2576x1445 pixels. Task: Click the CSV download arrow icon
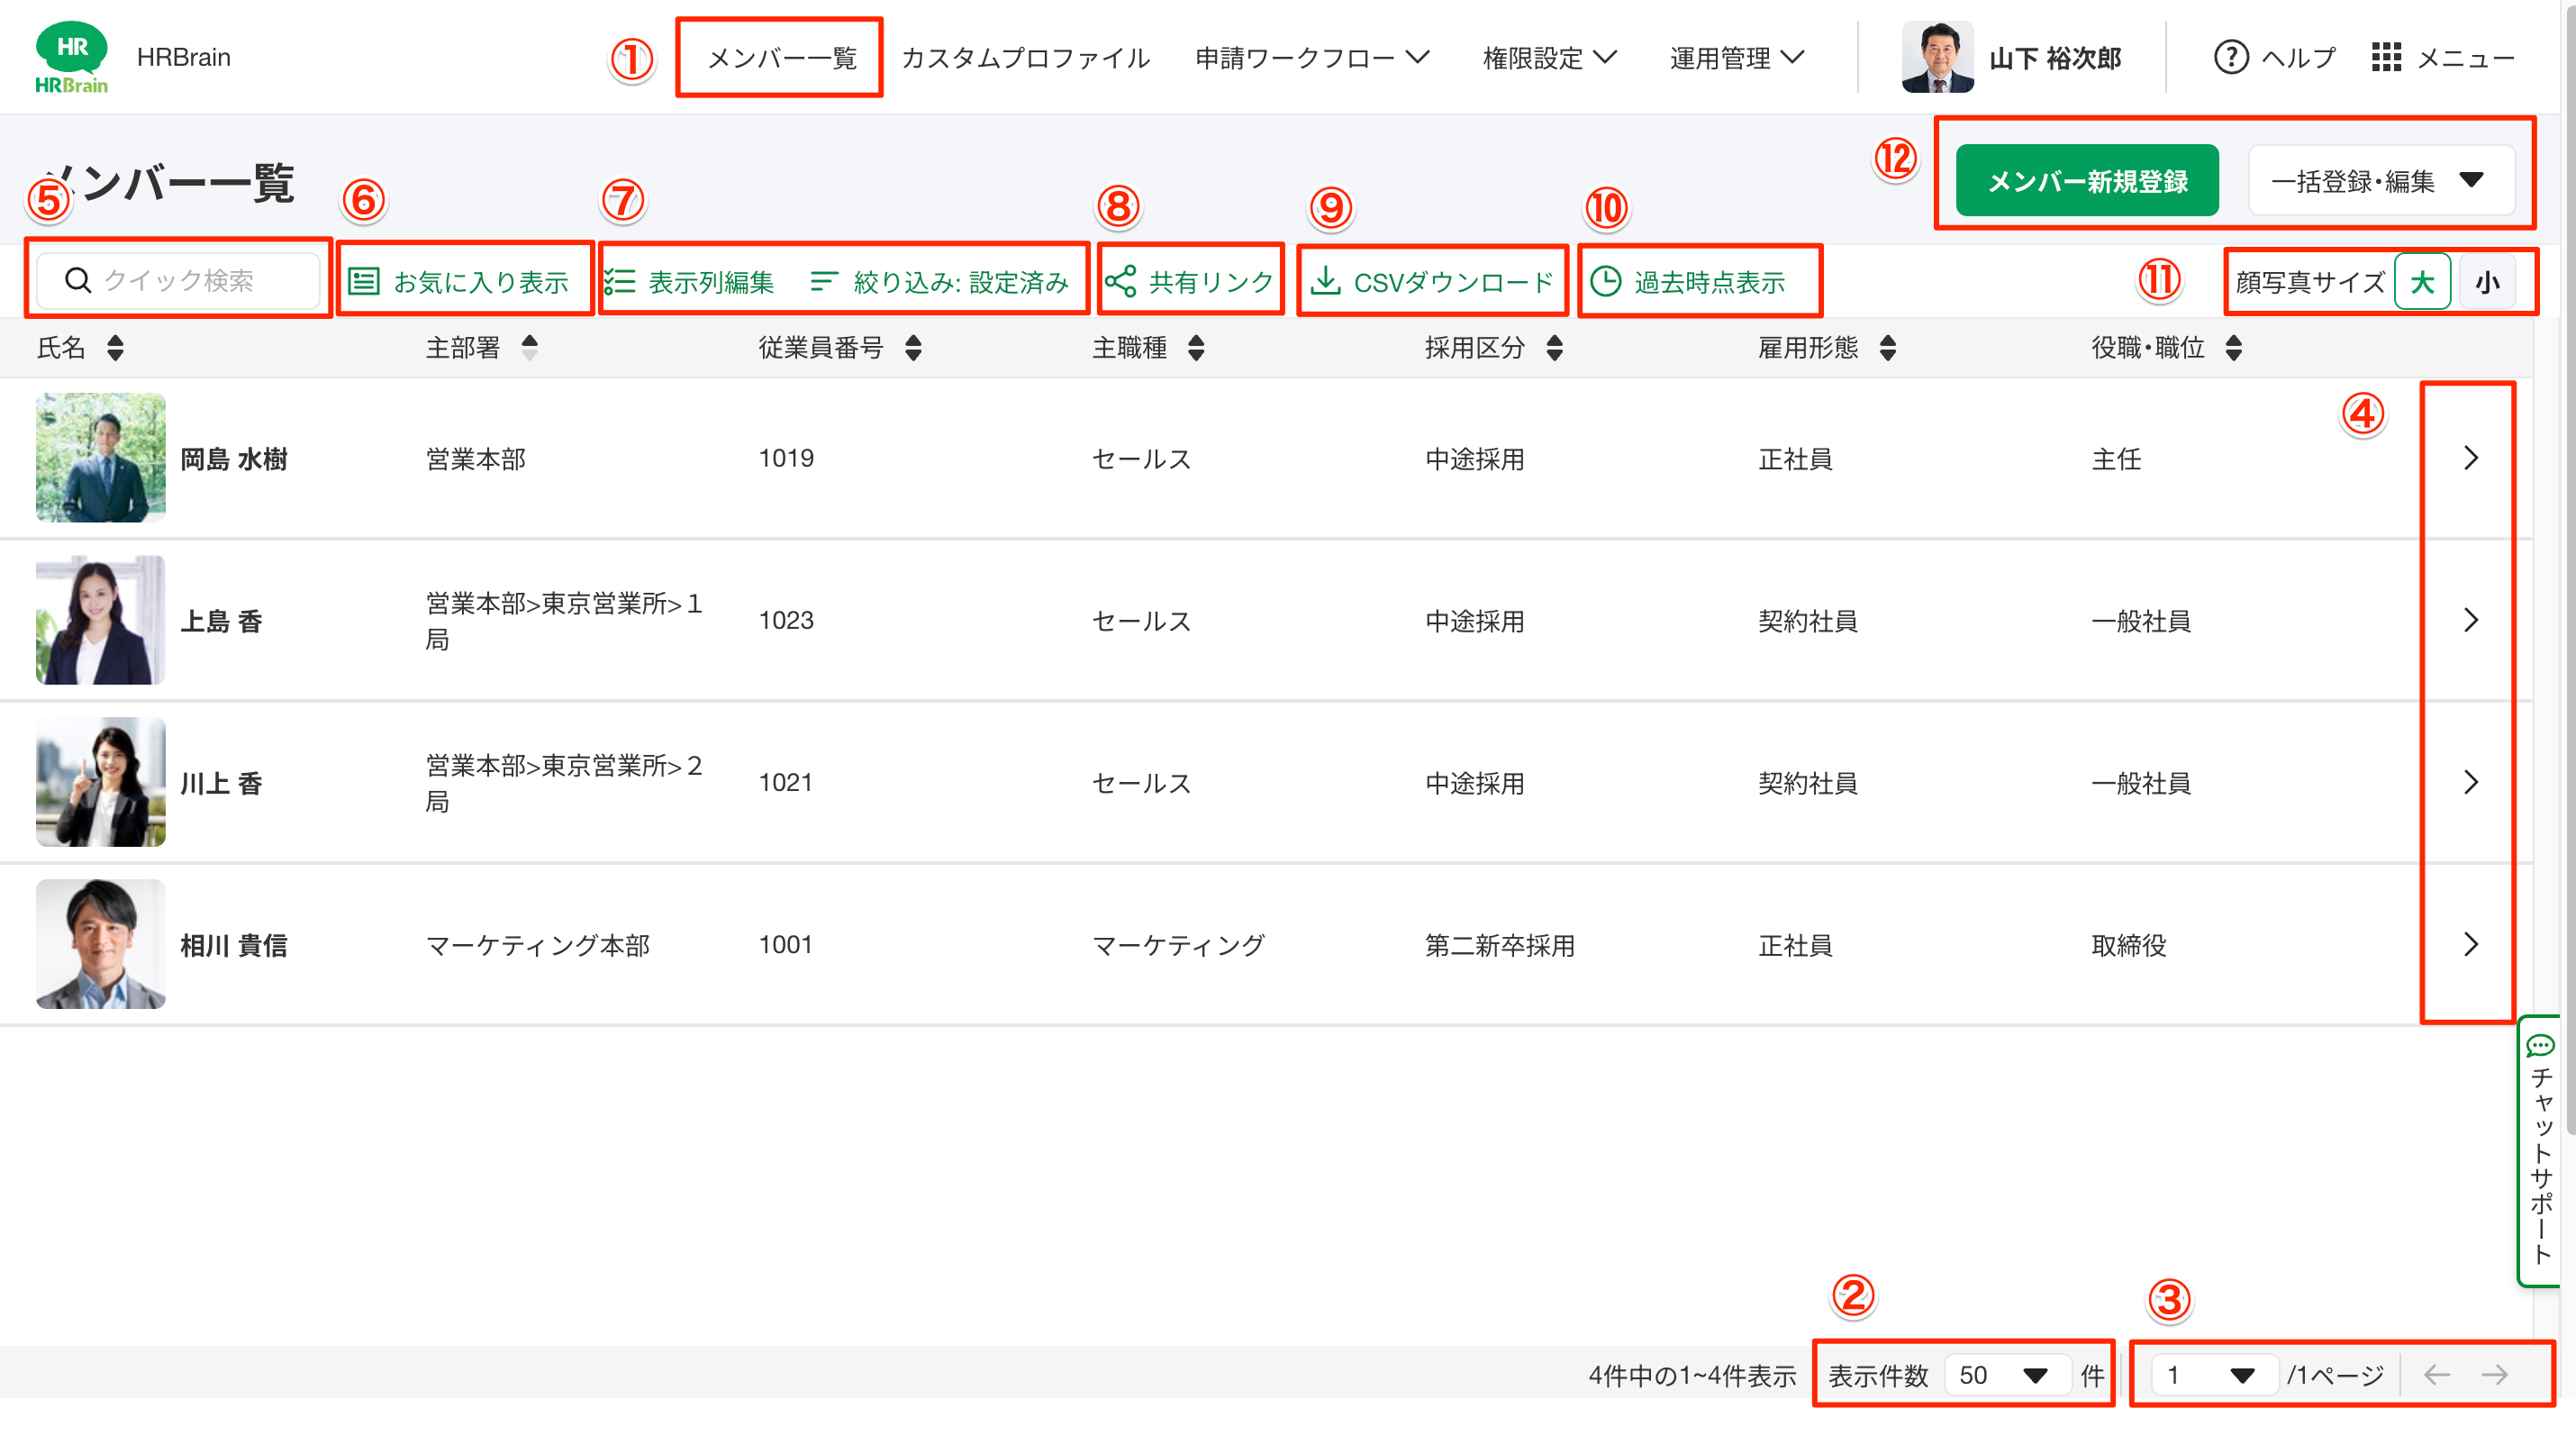click(1325, 280)
